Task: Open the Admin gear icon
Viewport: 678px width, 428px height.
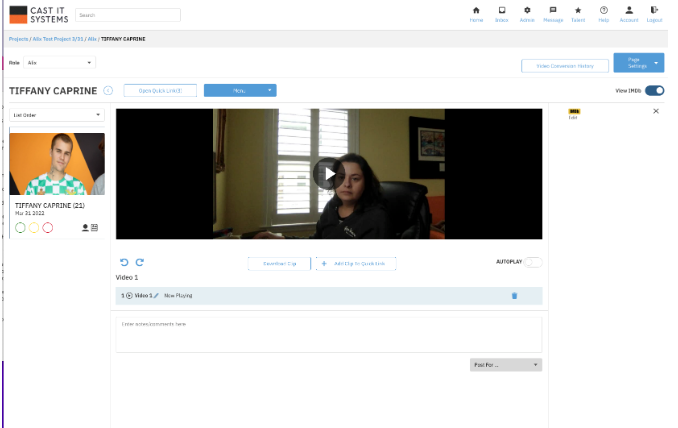Action: click(527, 10)
